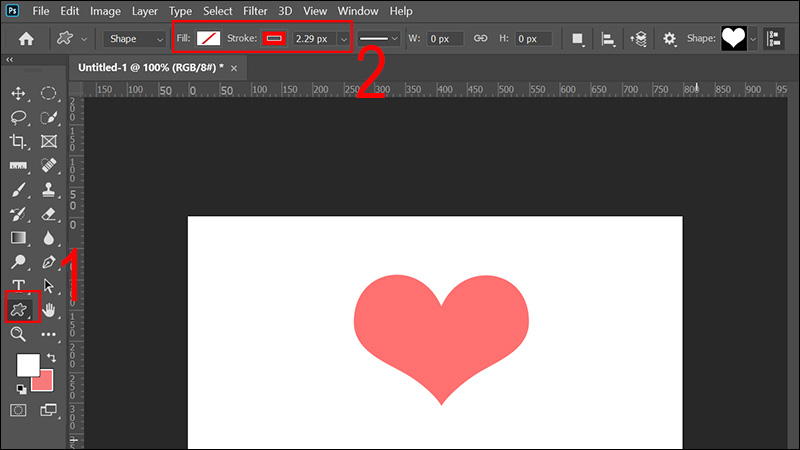Open the Layer menu
Screen dimensions: 800x450
(x=144, y=11)
